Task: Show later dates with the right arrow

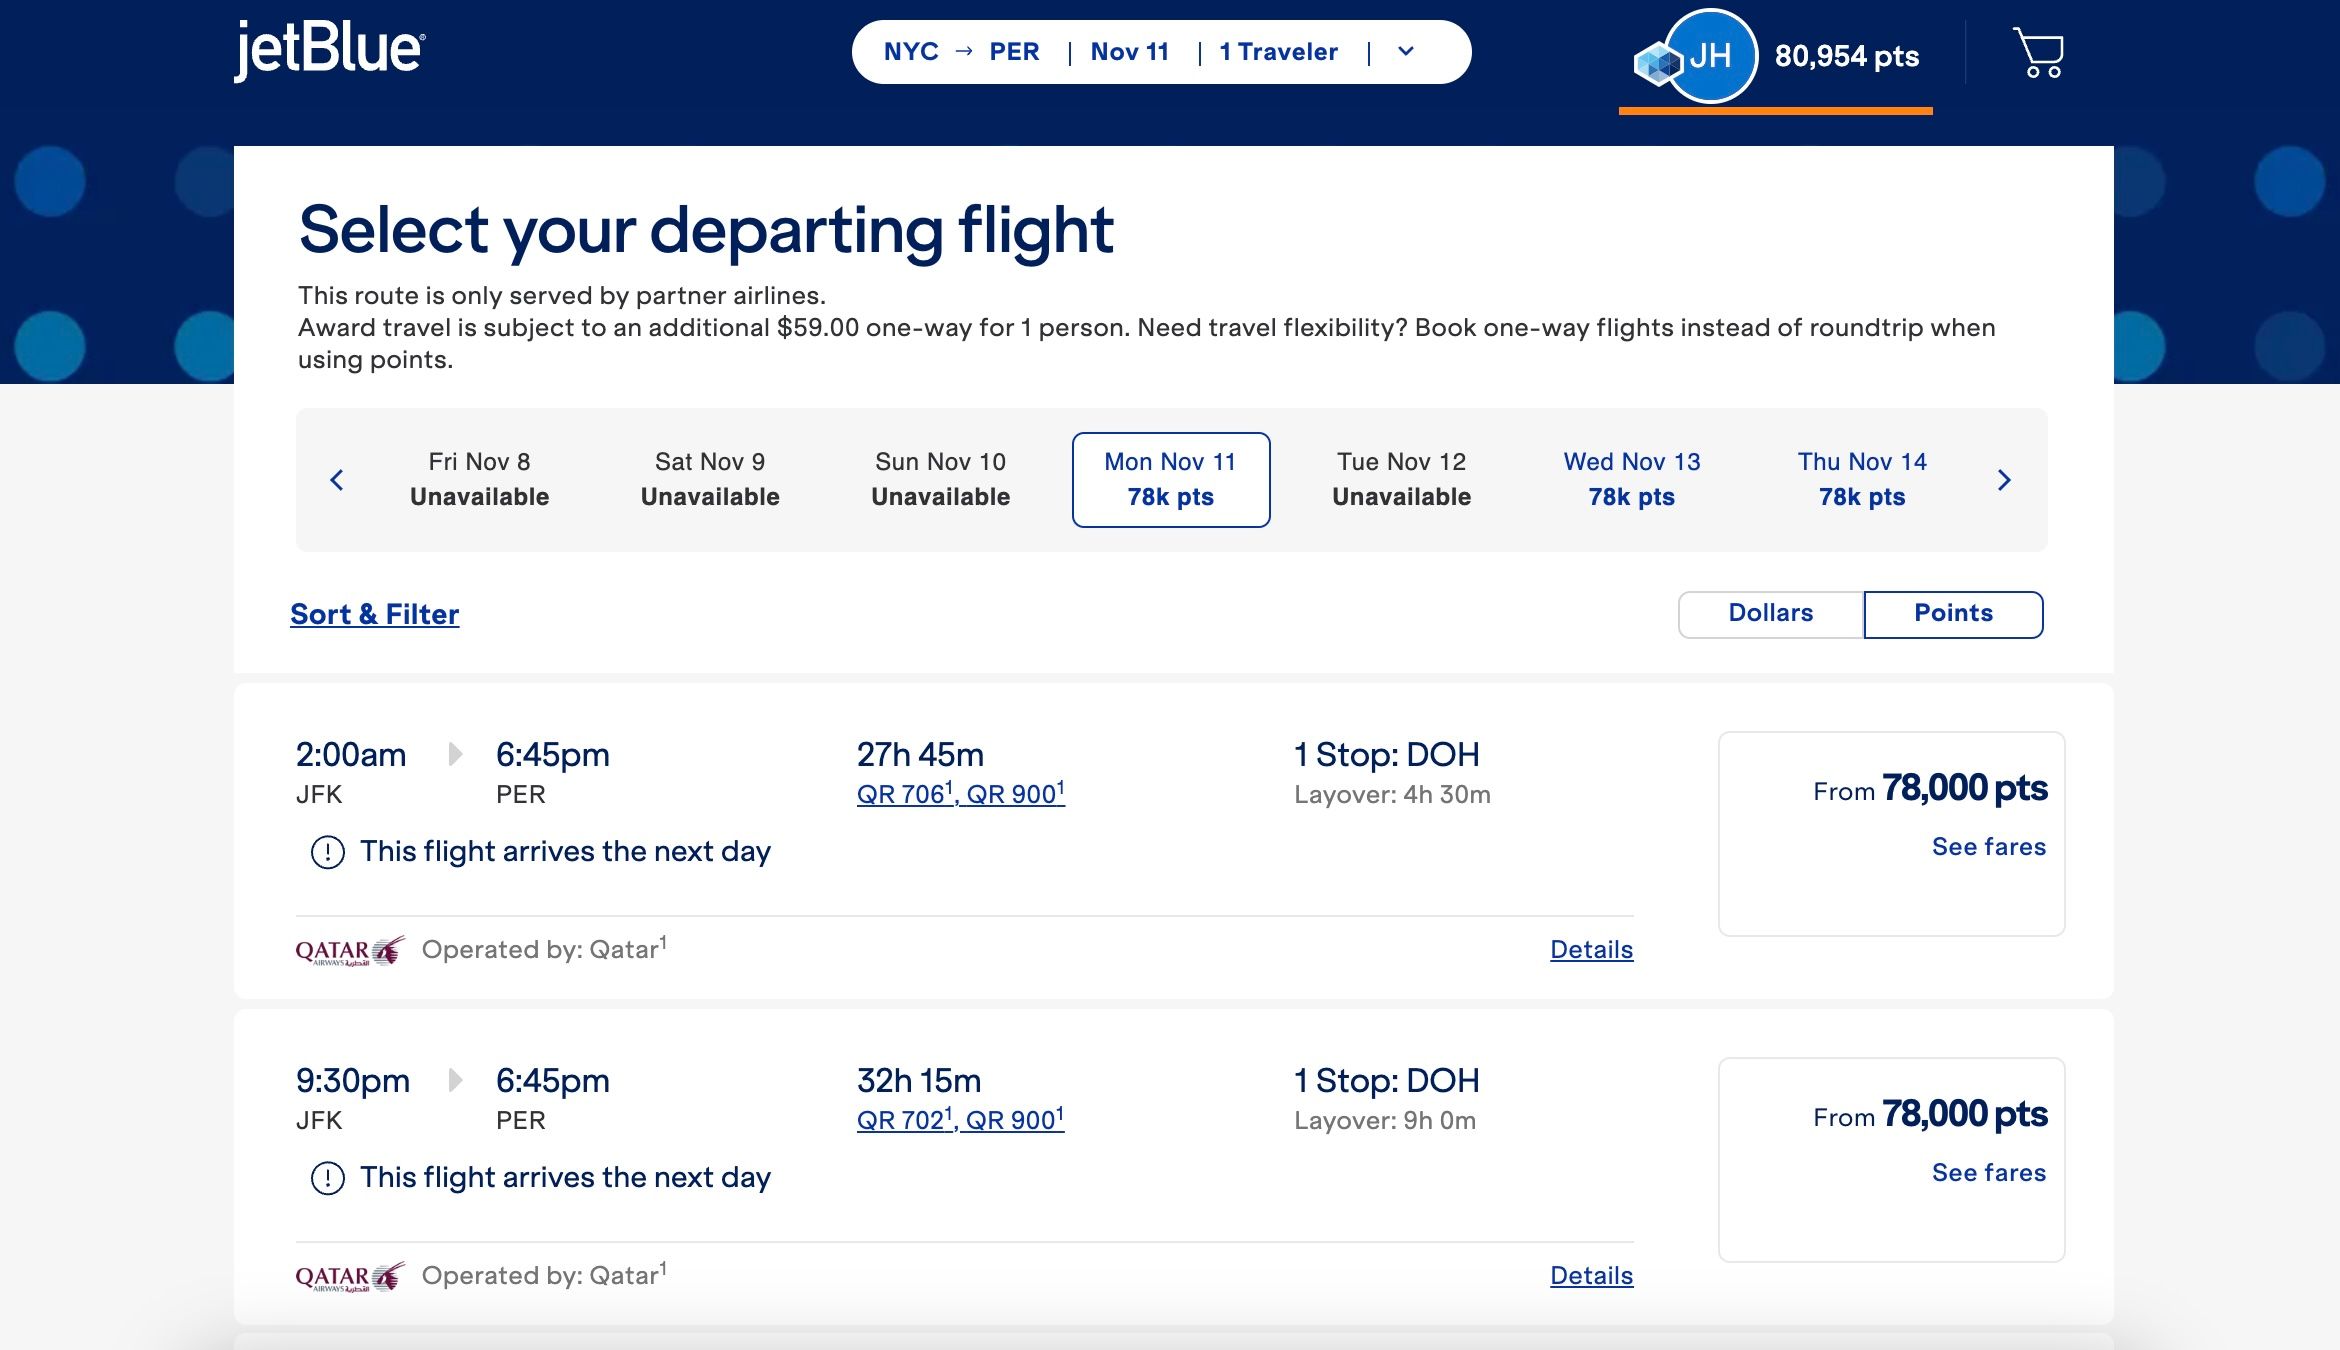Action: 2004,480
